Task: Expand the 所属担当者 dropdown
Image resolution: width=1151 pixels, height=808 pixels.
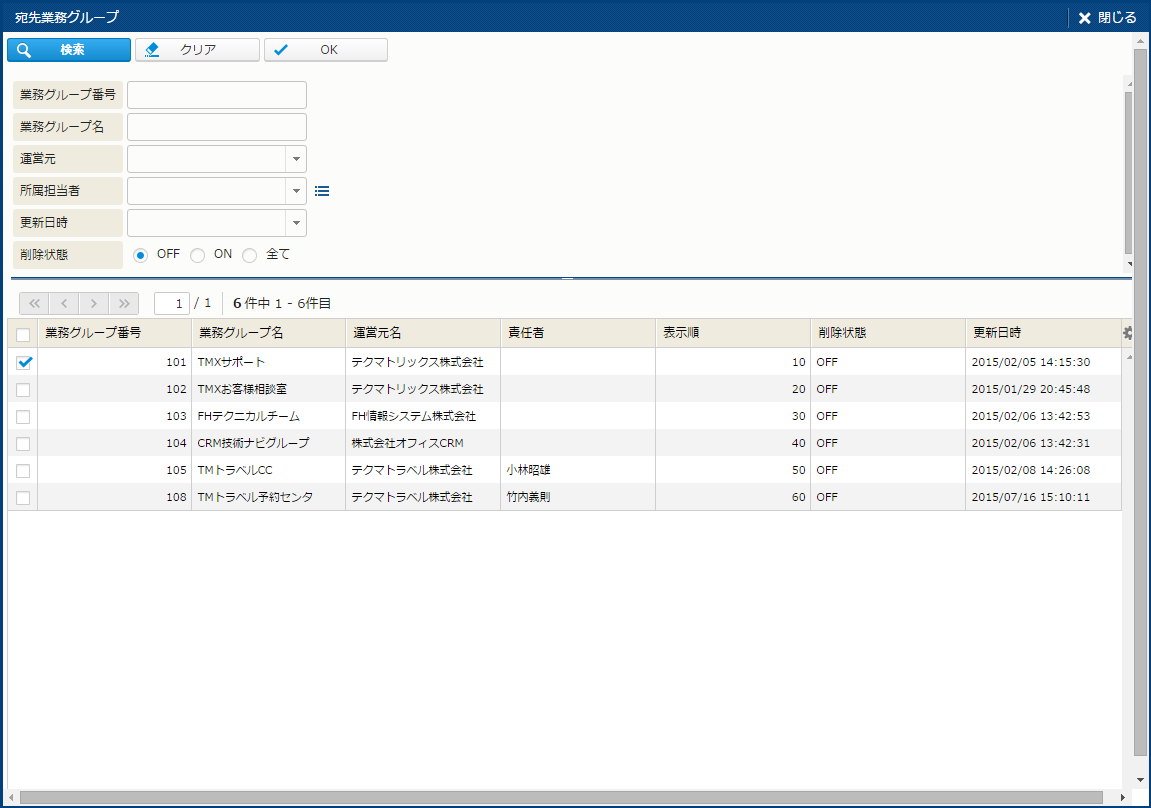Action: 296,191
